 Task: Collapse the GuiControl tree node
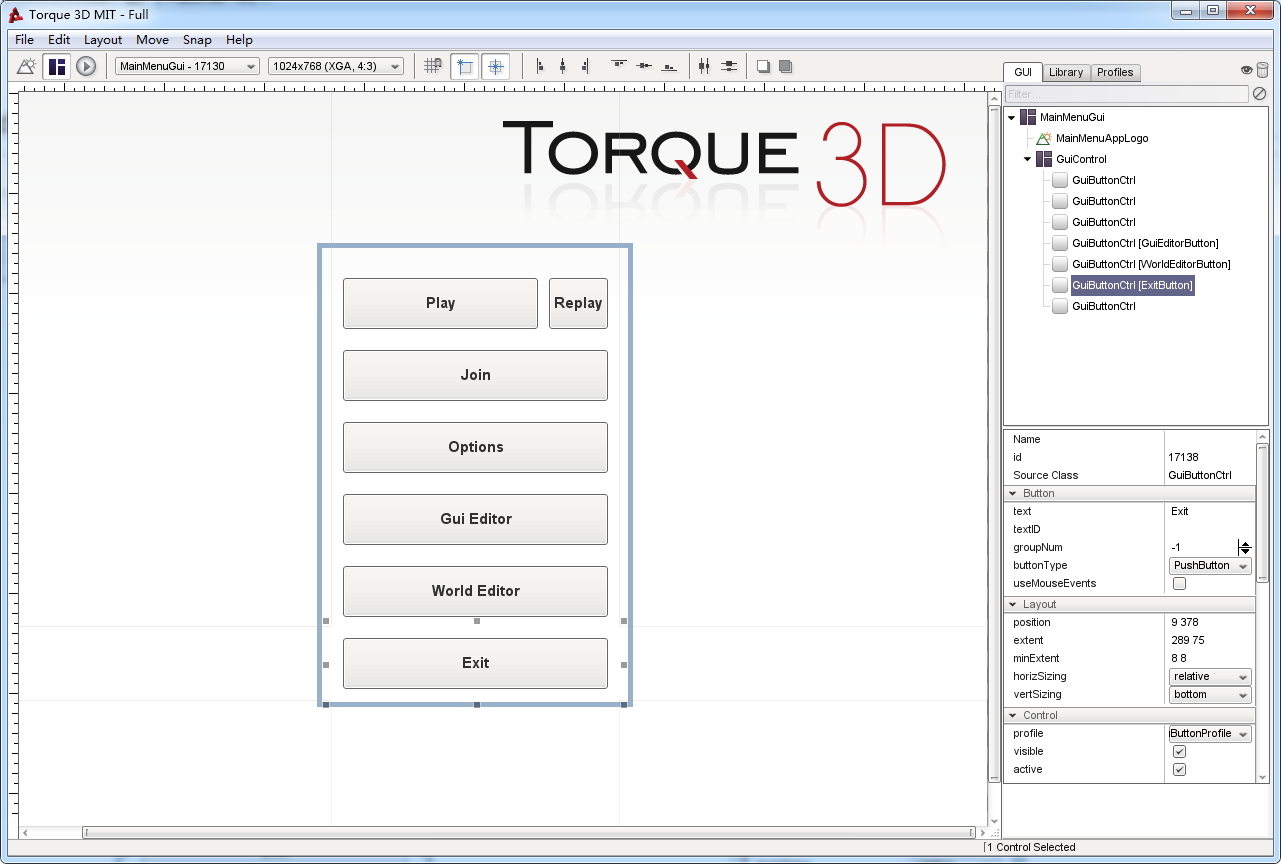pyautogui.click(x=1027, y=159)
